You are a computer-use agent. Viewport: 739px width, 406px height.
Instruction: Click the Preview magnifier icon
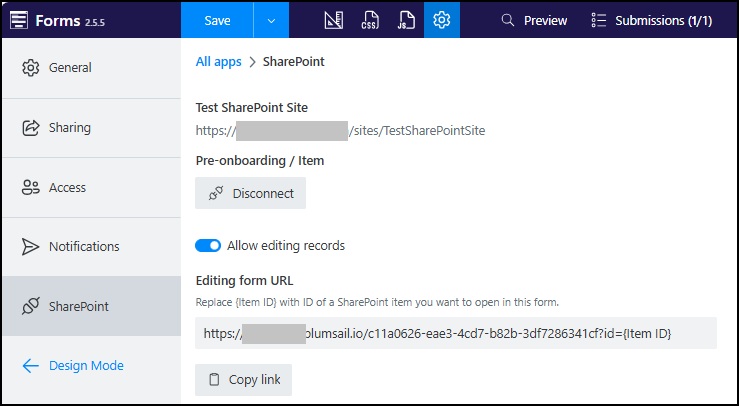coord(508,20)
